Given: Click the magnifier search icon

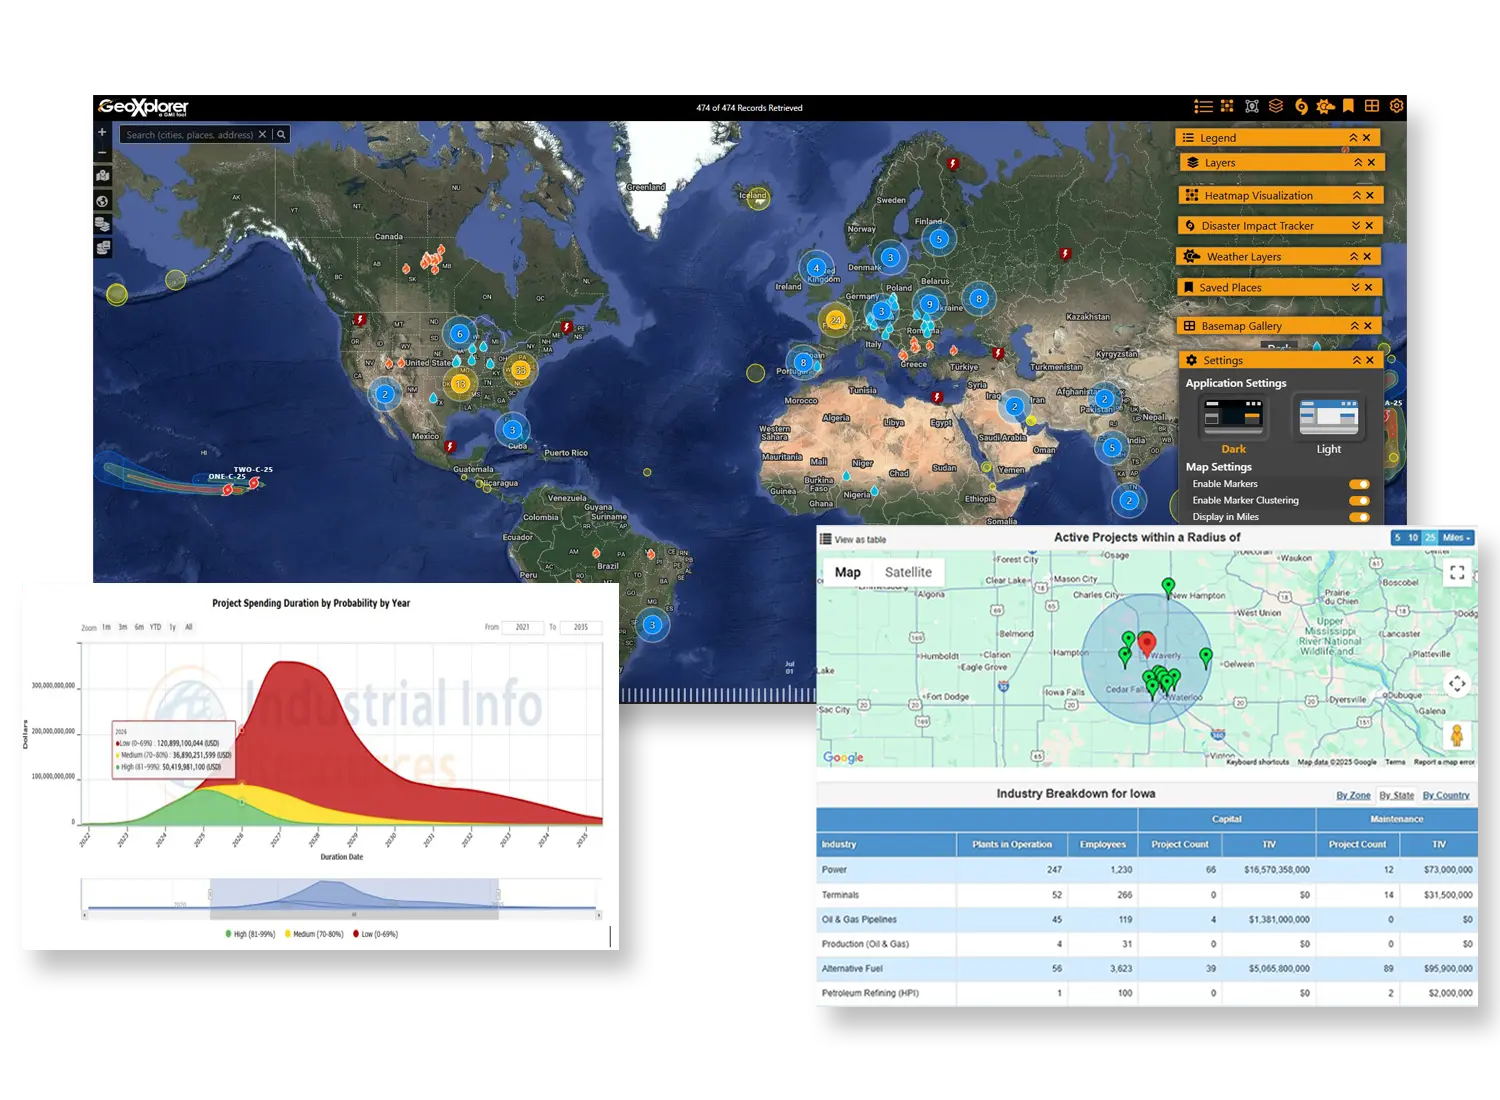Looking at the screenshot, I should 281,134.
